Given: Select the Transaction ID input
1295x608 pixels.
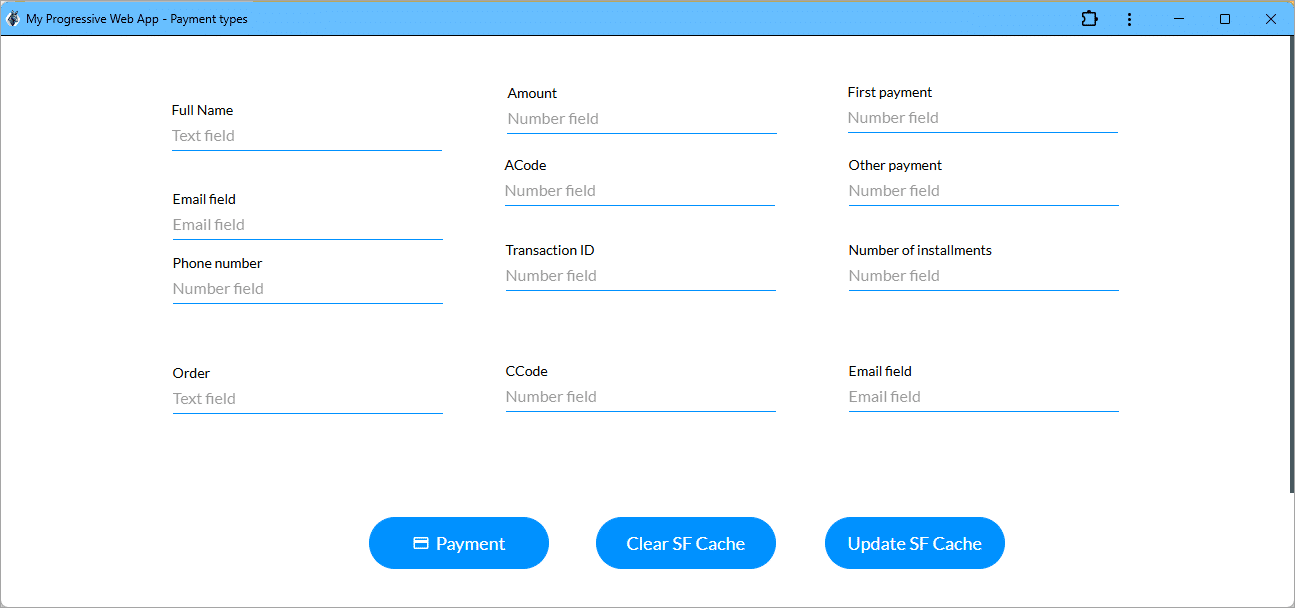Looking at the screenshot, I should click(x=640, y=276).
